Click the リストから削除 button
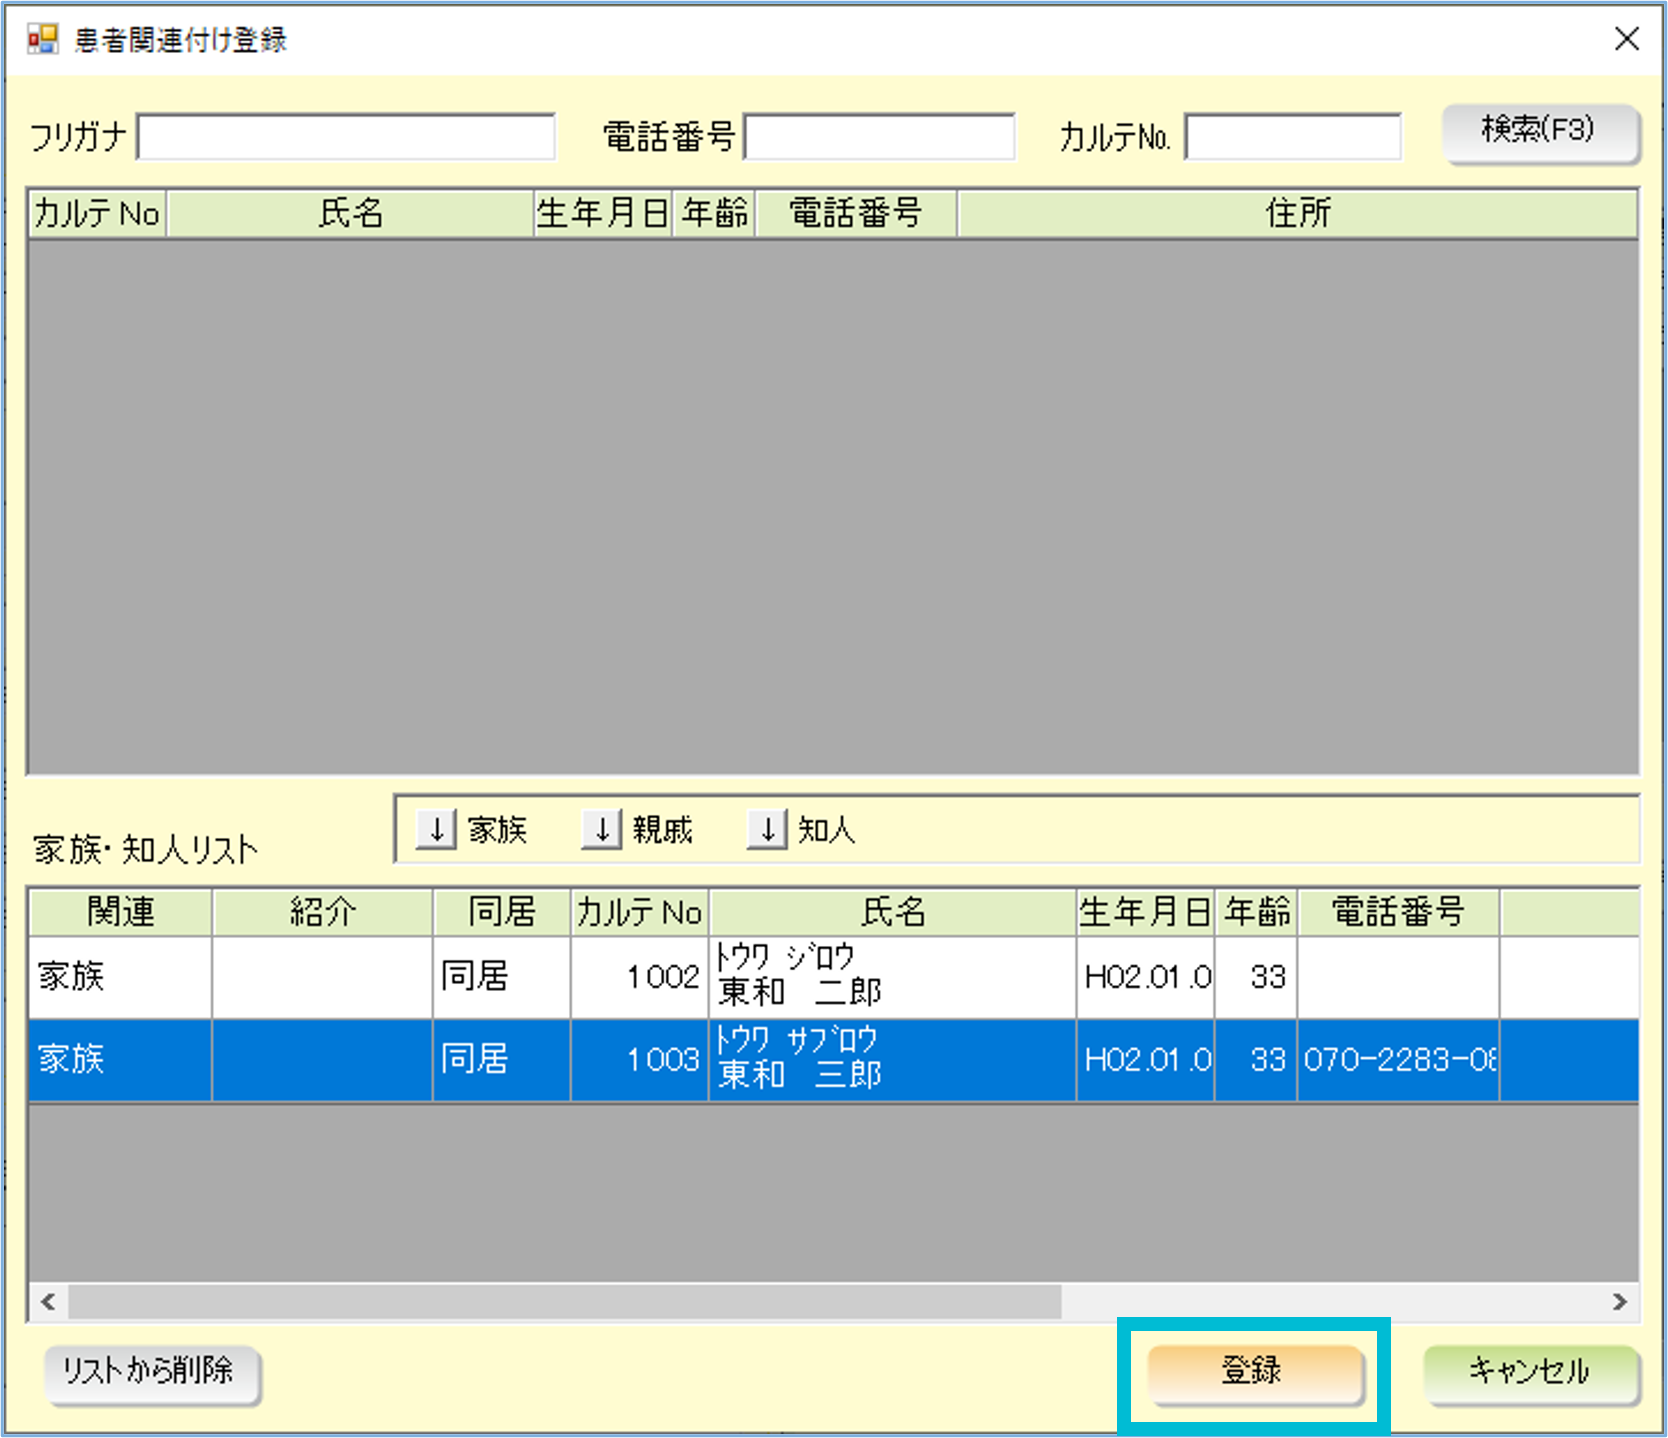 (x=151, y=1372)
